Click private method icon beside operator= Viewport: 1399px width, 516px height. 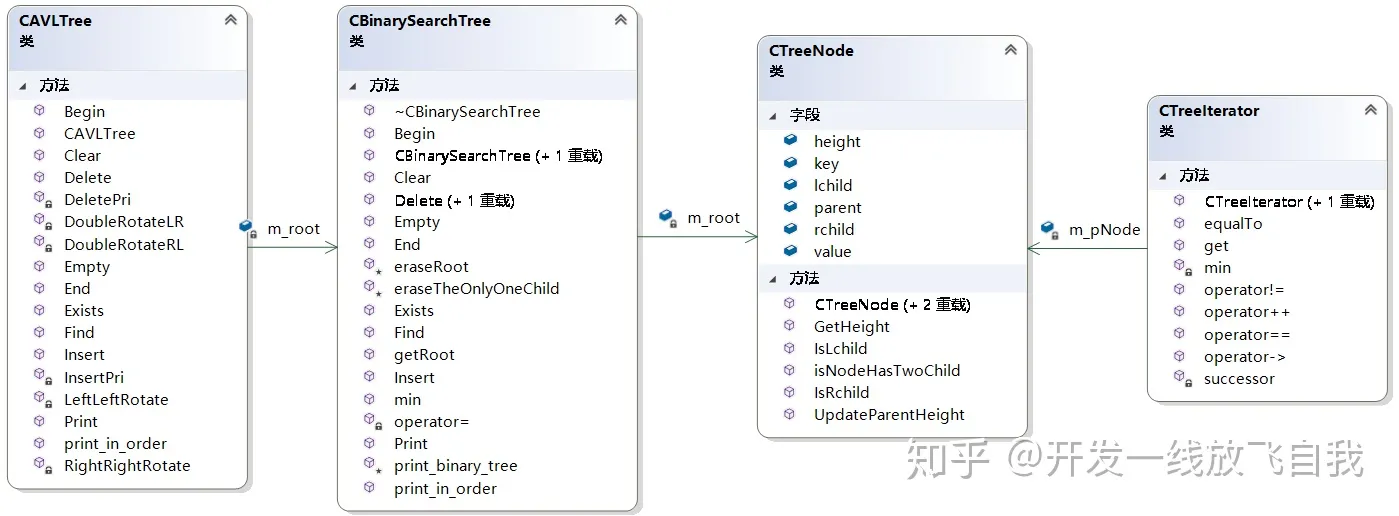pos(371,421)
